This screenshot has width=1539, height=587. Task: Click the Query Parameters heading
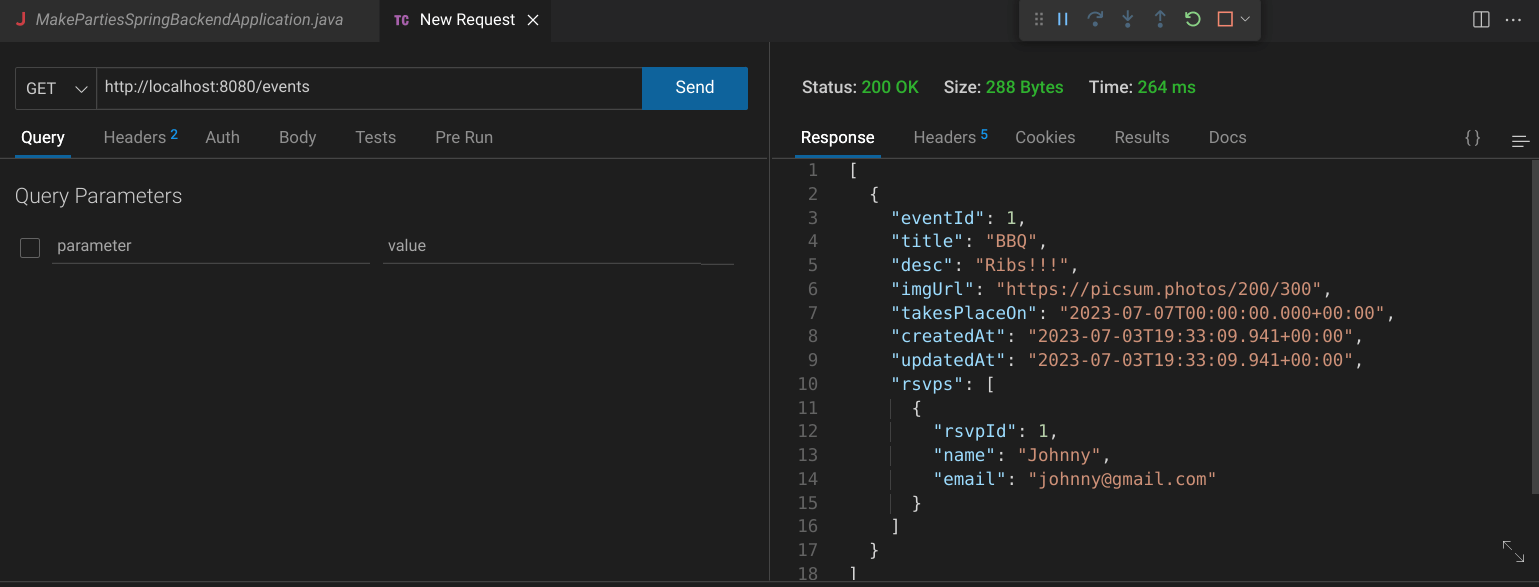pyautogui.click(x=99, y=196)
